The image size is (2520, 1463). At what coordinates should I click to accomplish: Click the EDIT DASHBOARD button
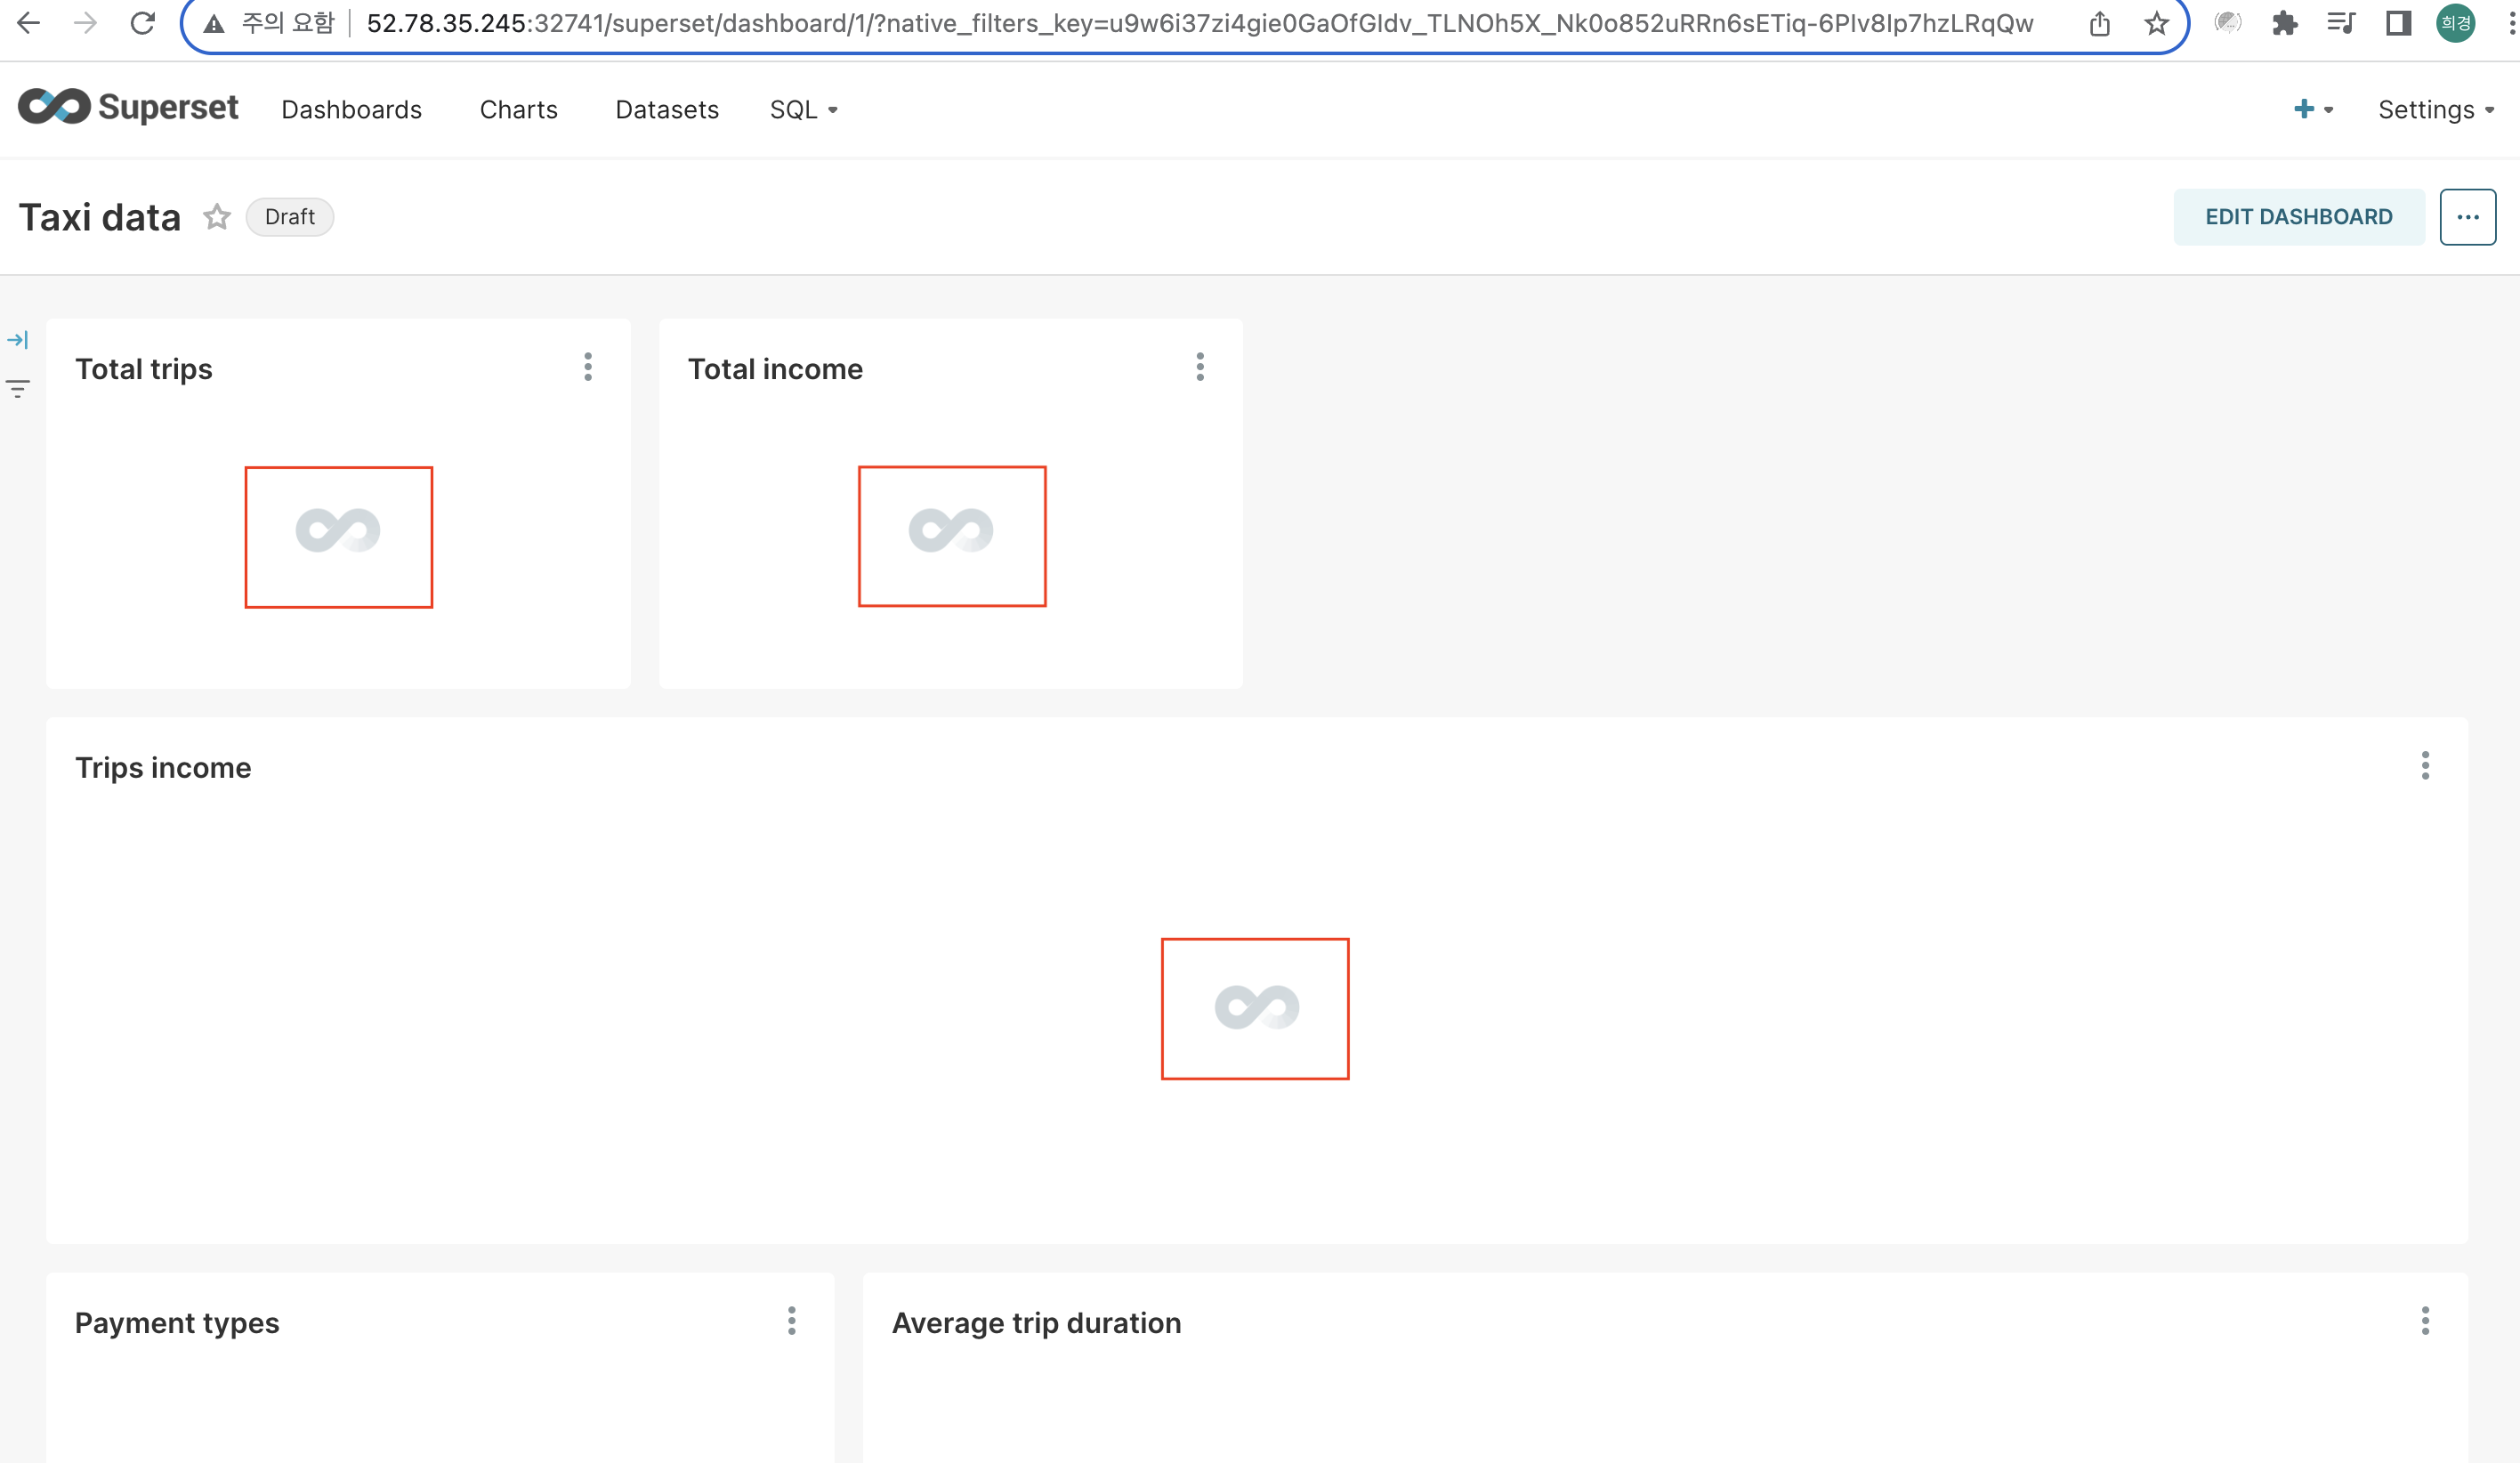point(2298,217)
